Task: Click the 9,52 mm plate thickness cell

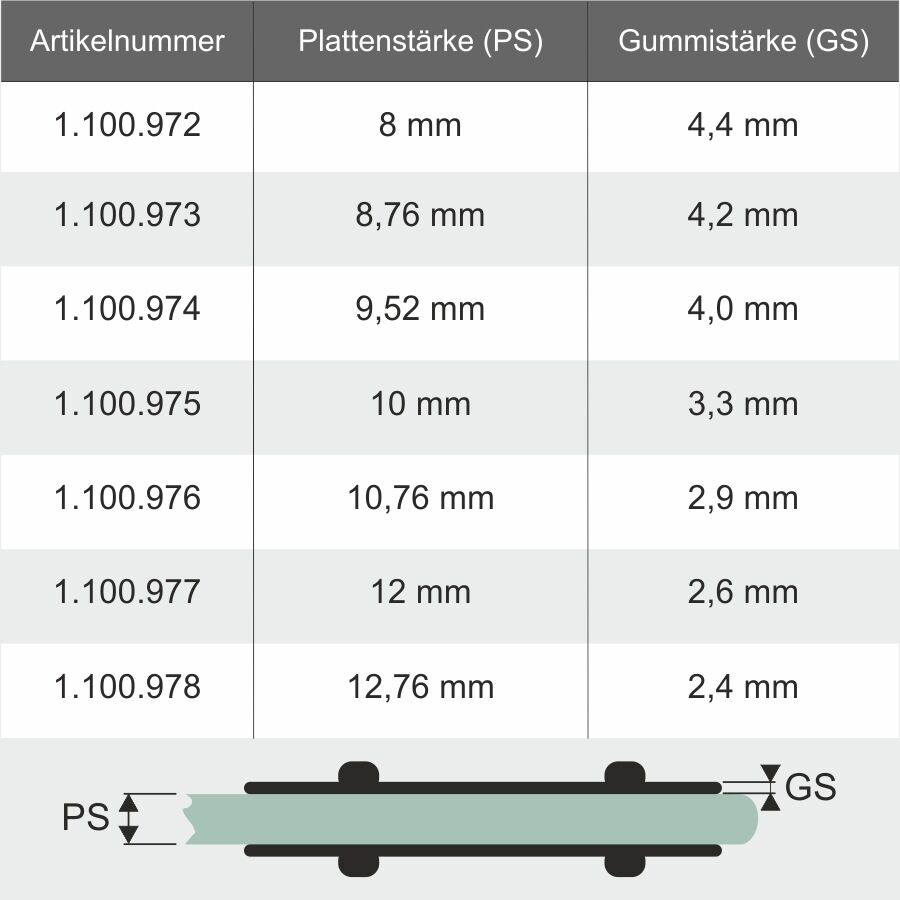Action: [420, 313]
